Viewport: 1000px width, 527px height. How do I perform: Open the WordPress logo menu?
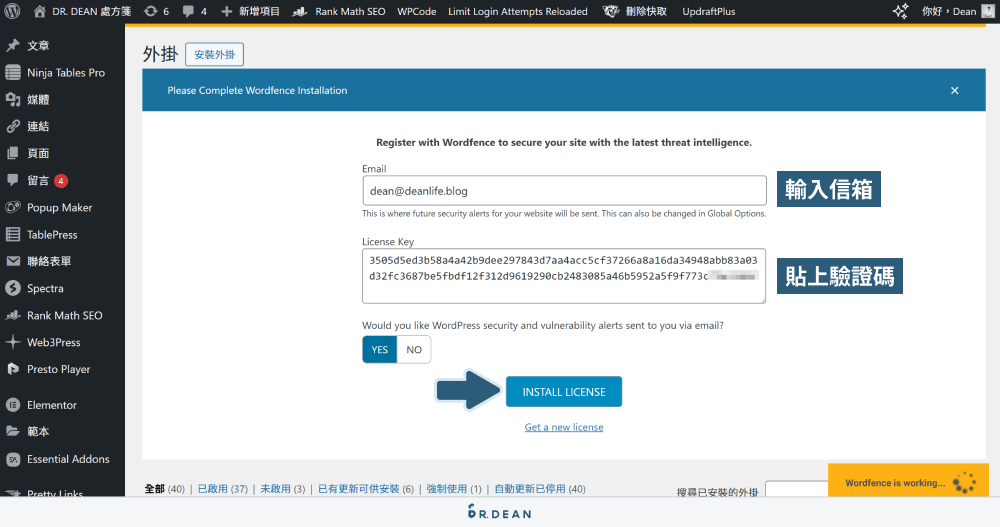click(x=12, y=11)
